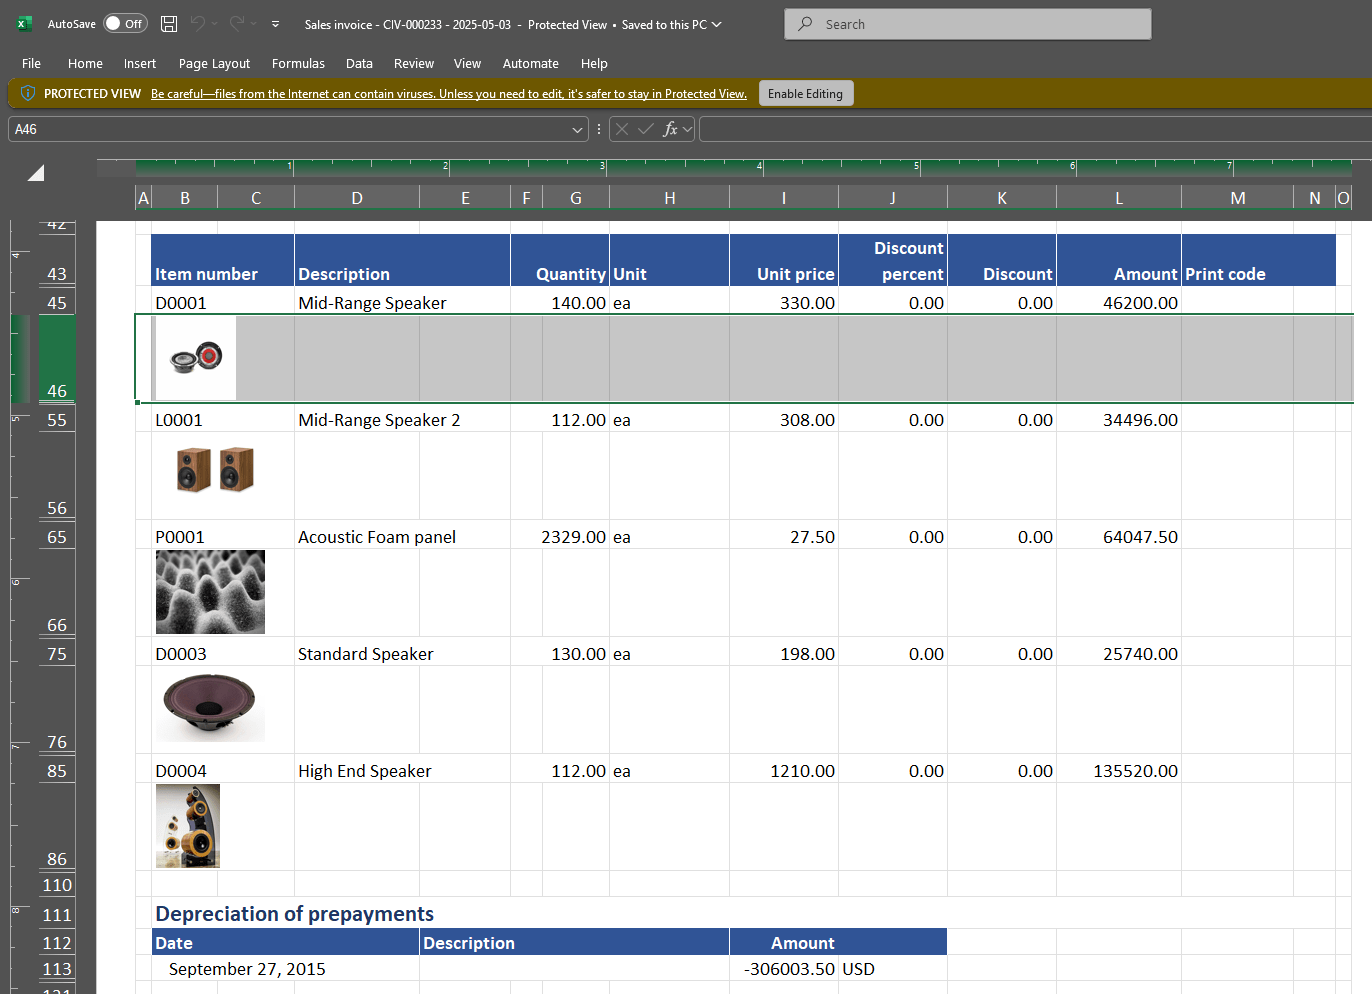Viewport: 1372px width, 994px height.
Task: Click the Select All corner triangle
Action: pyautogui.click(x=36, y=173)
